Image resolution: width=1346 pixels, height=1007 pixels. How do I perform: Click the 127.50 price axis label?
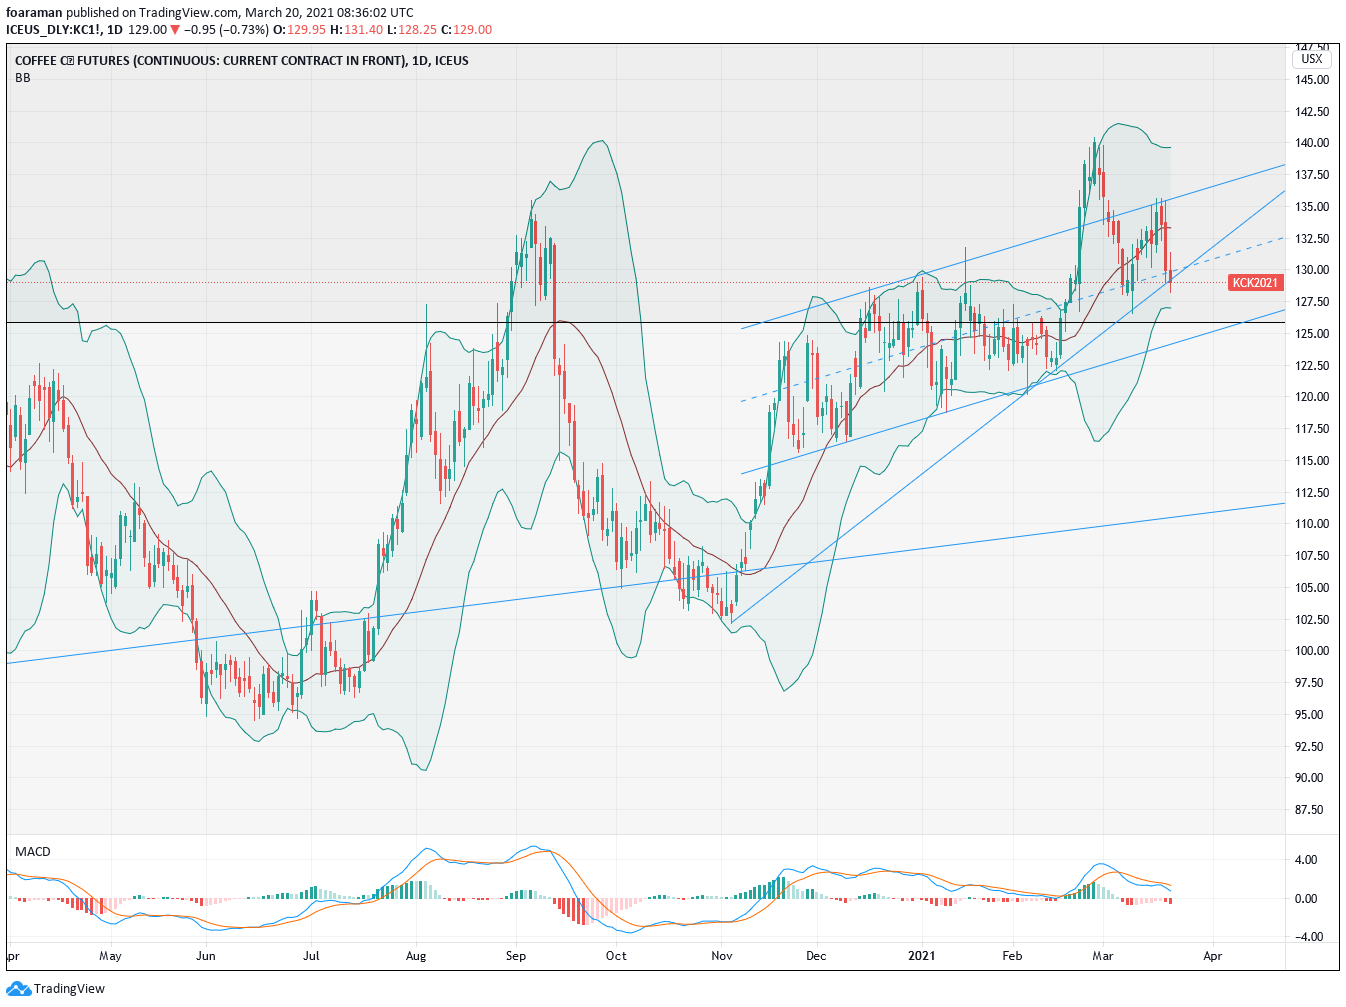(x=1312, y=302)
